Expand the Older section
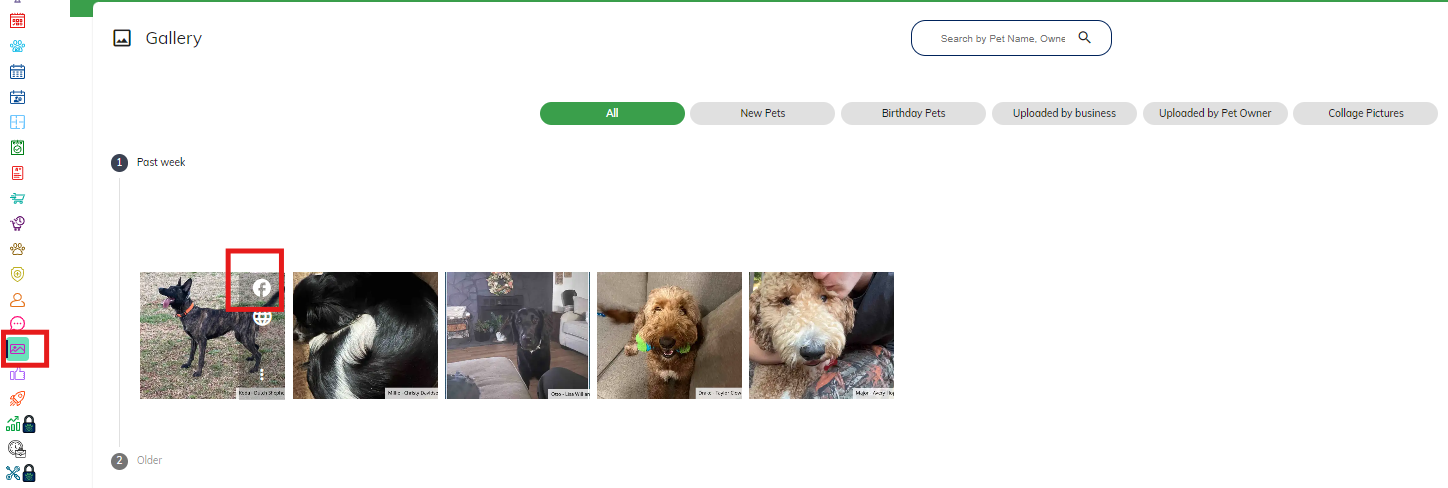Viewport: 1448px width, 488px height. pyautogui.click(x=149, y=460)
